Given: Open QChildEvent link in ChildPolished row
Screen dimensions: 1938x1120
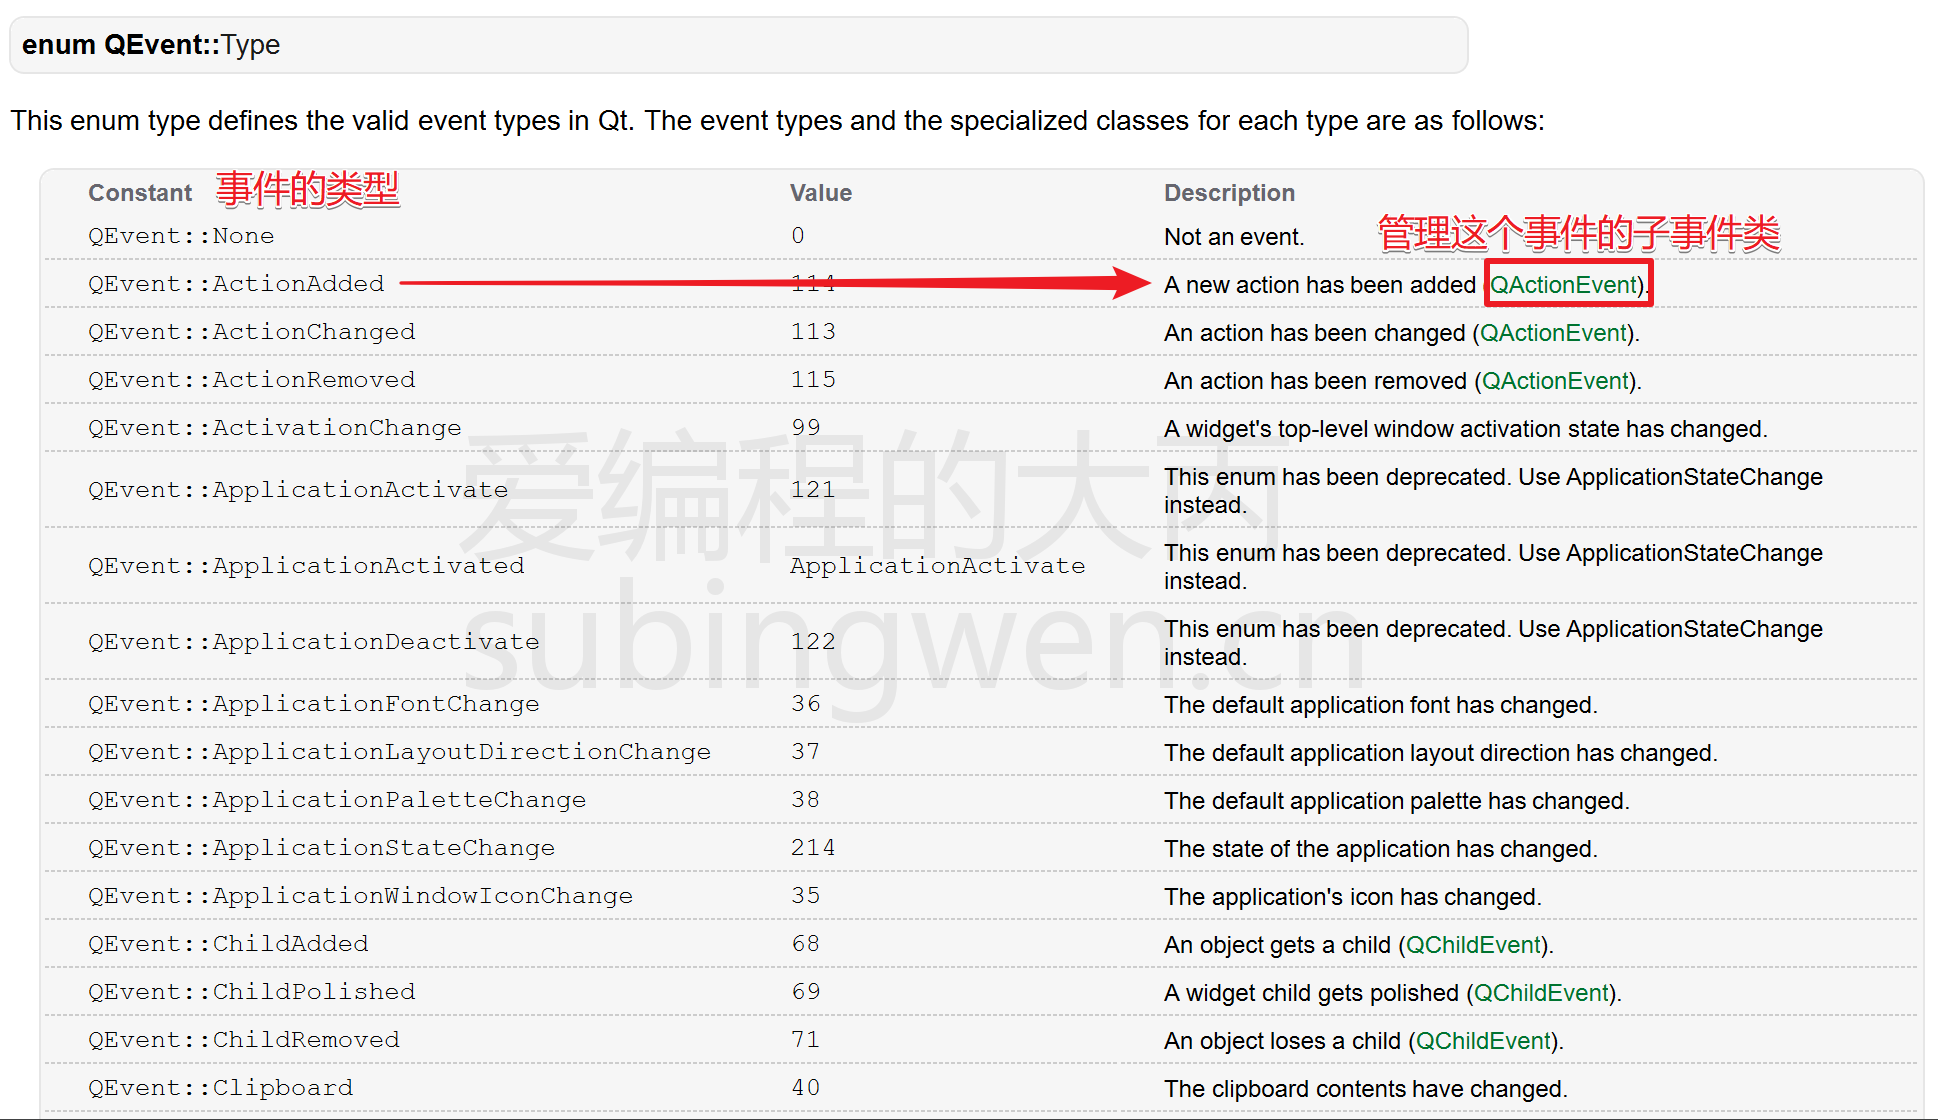Looking at the screenshot, I should tap(1541, 993).
